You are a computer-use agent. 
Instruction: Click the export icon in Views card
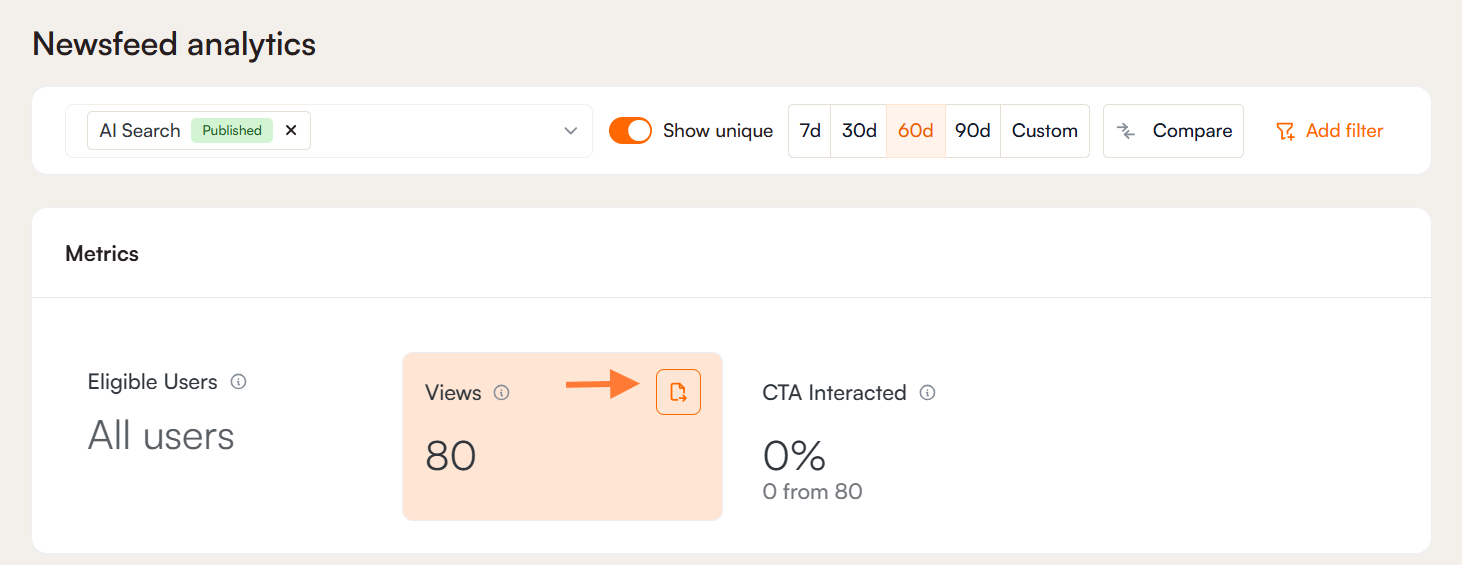[x=678, y=392]
